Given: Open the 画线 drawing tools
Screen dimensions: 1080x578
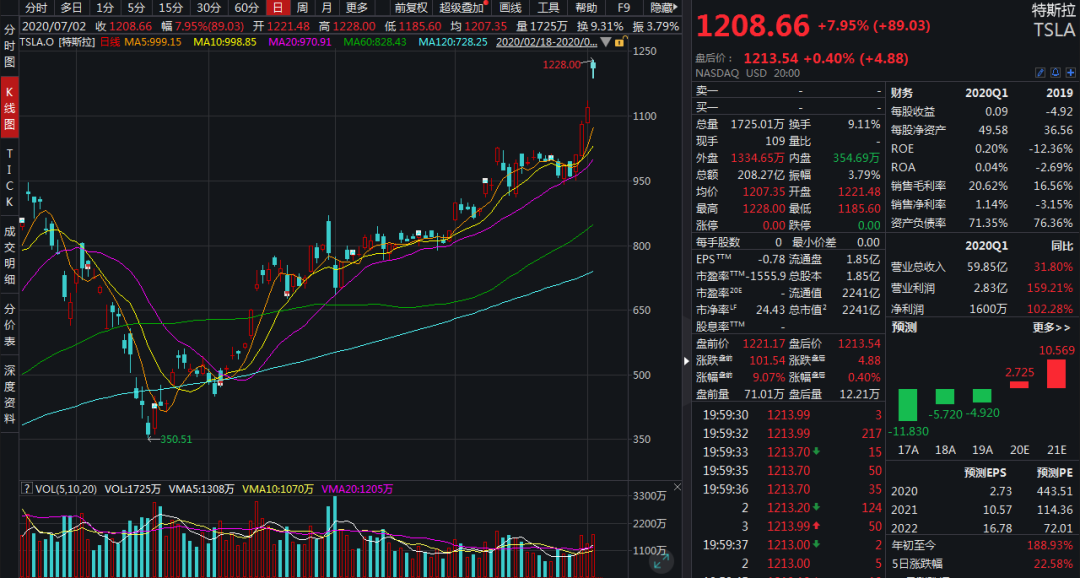Looking at the screenshot, I should coord(510,8).
